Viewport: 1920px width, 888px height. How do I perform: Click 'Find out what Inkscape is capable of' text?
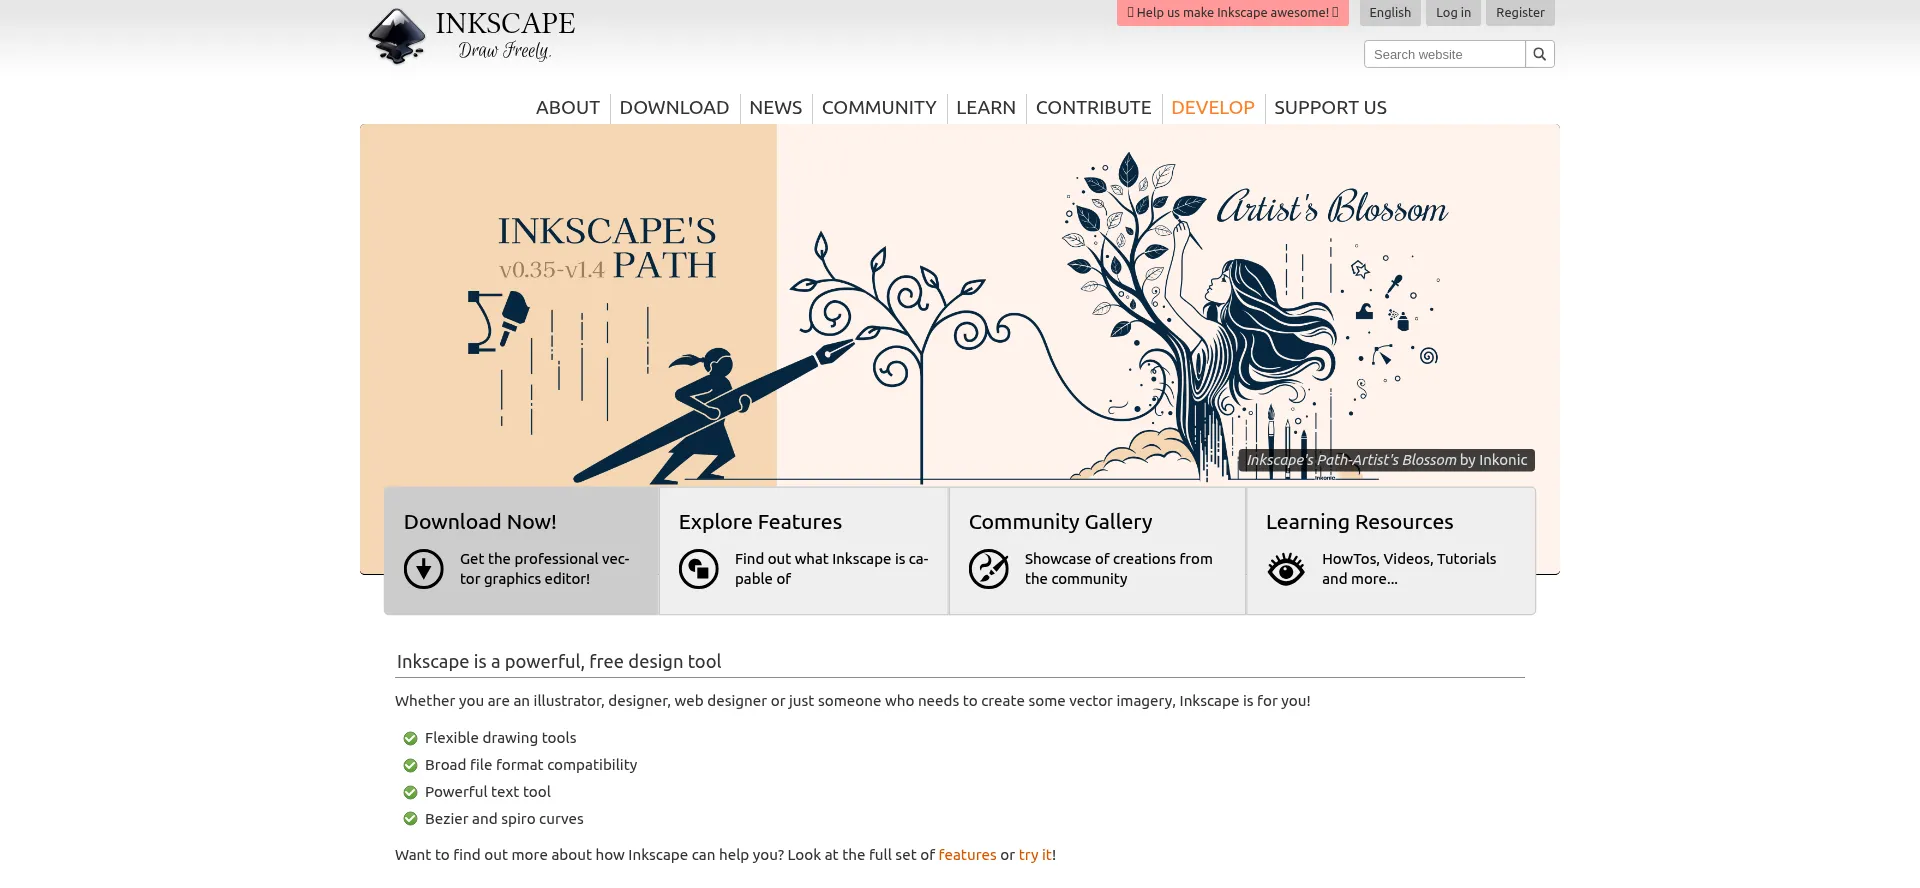pos(832,569)
